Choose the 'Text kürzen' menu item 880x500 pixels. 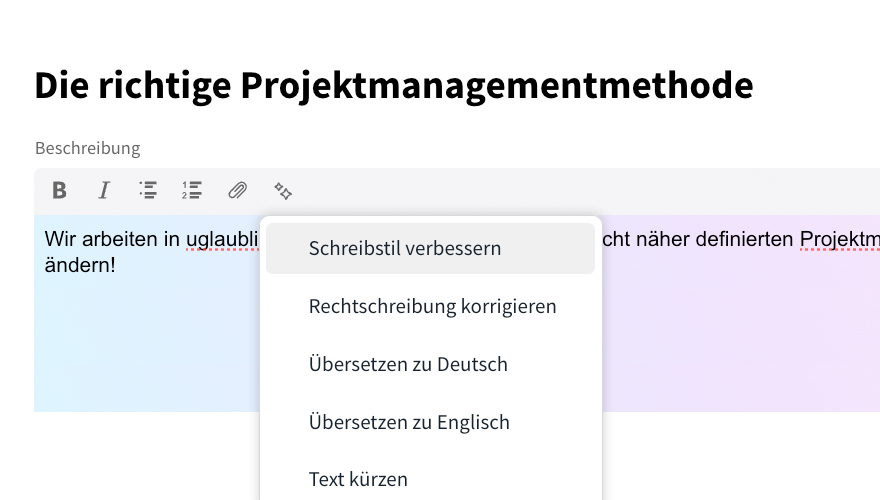(x=358, y=479)
